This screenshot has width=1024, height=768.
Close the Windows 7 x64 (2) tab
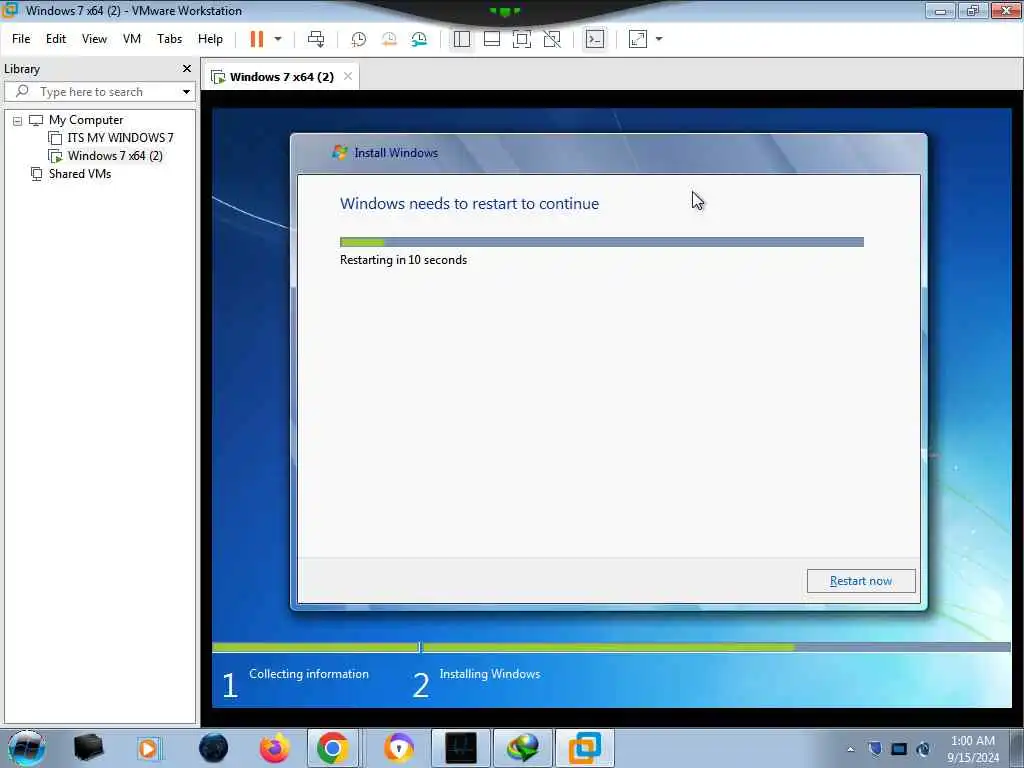point(348,76)
